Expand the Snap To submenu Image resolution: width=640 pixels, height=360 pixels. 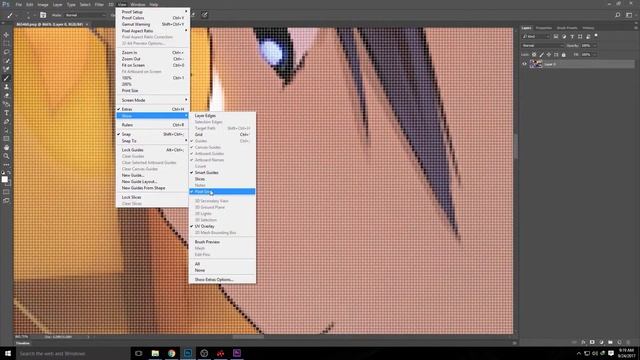(x=153, y=141)
